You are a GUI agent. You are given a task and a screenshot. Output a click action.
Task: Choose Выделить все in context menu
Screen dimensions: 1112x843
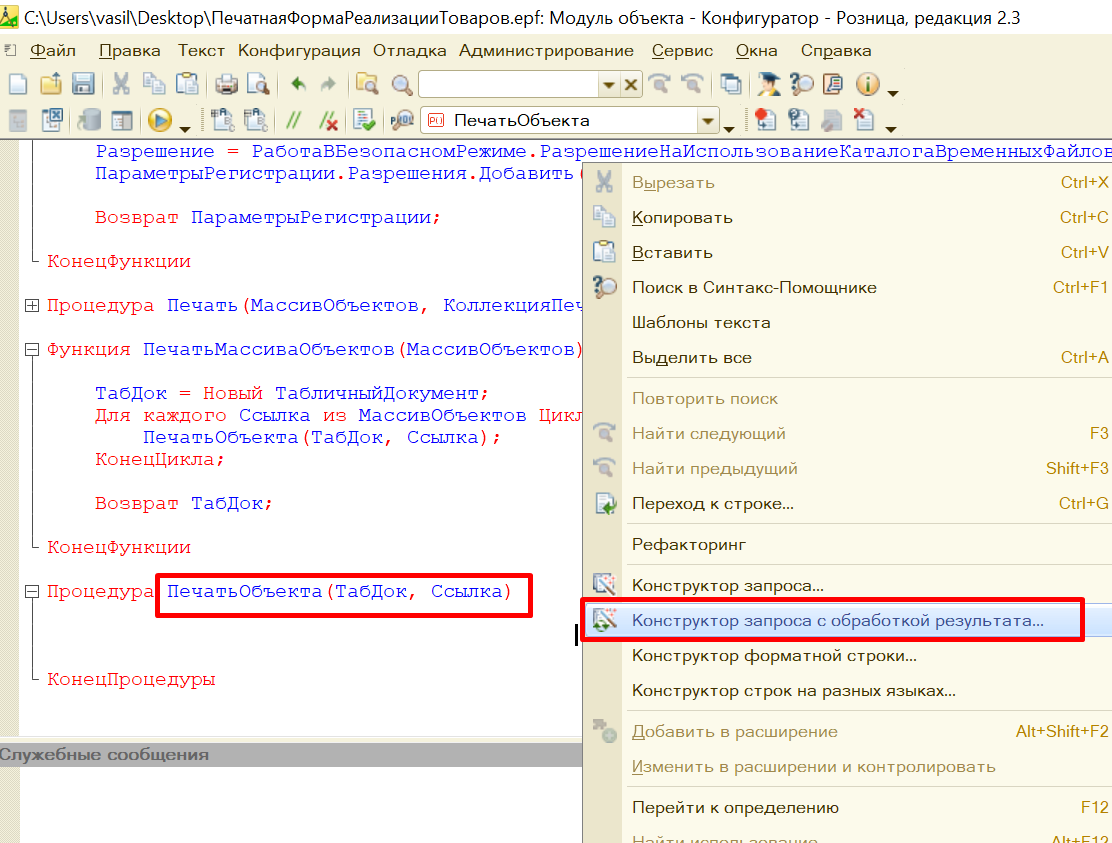tap(847, 358)
